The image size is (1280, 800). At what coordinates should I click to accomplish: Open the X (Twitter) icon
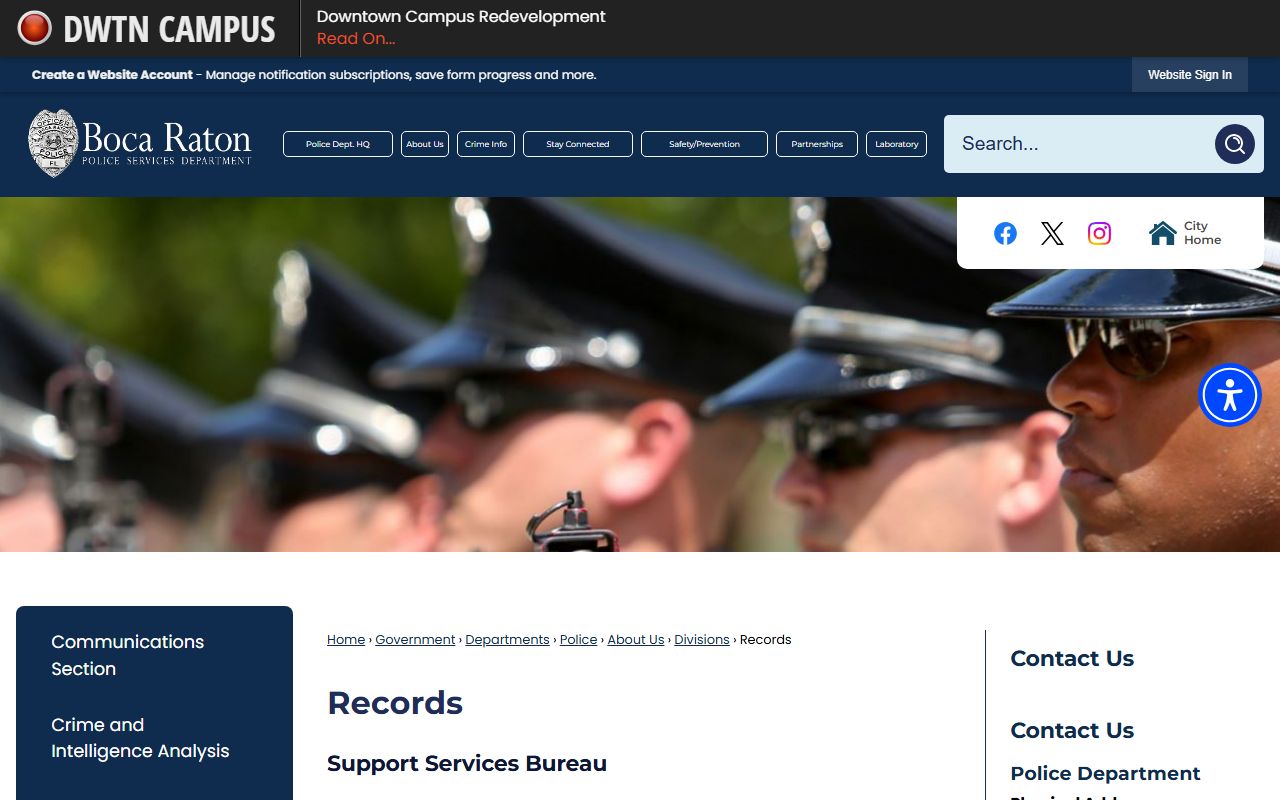click(x=1052, y=233)
